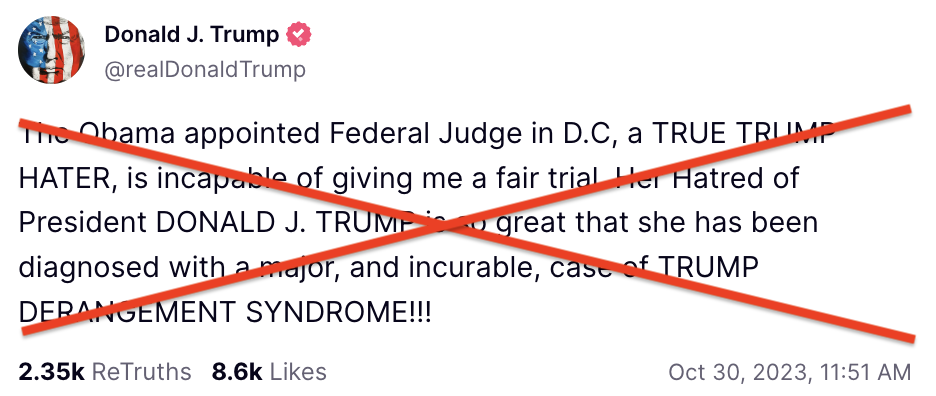Open the Oct 30, 2023 date
The width and height of the screenshot is (936, 396).
click(740, 372)
